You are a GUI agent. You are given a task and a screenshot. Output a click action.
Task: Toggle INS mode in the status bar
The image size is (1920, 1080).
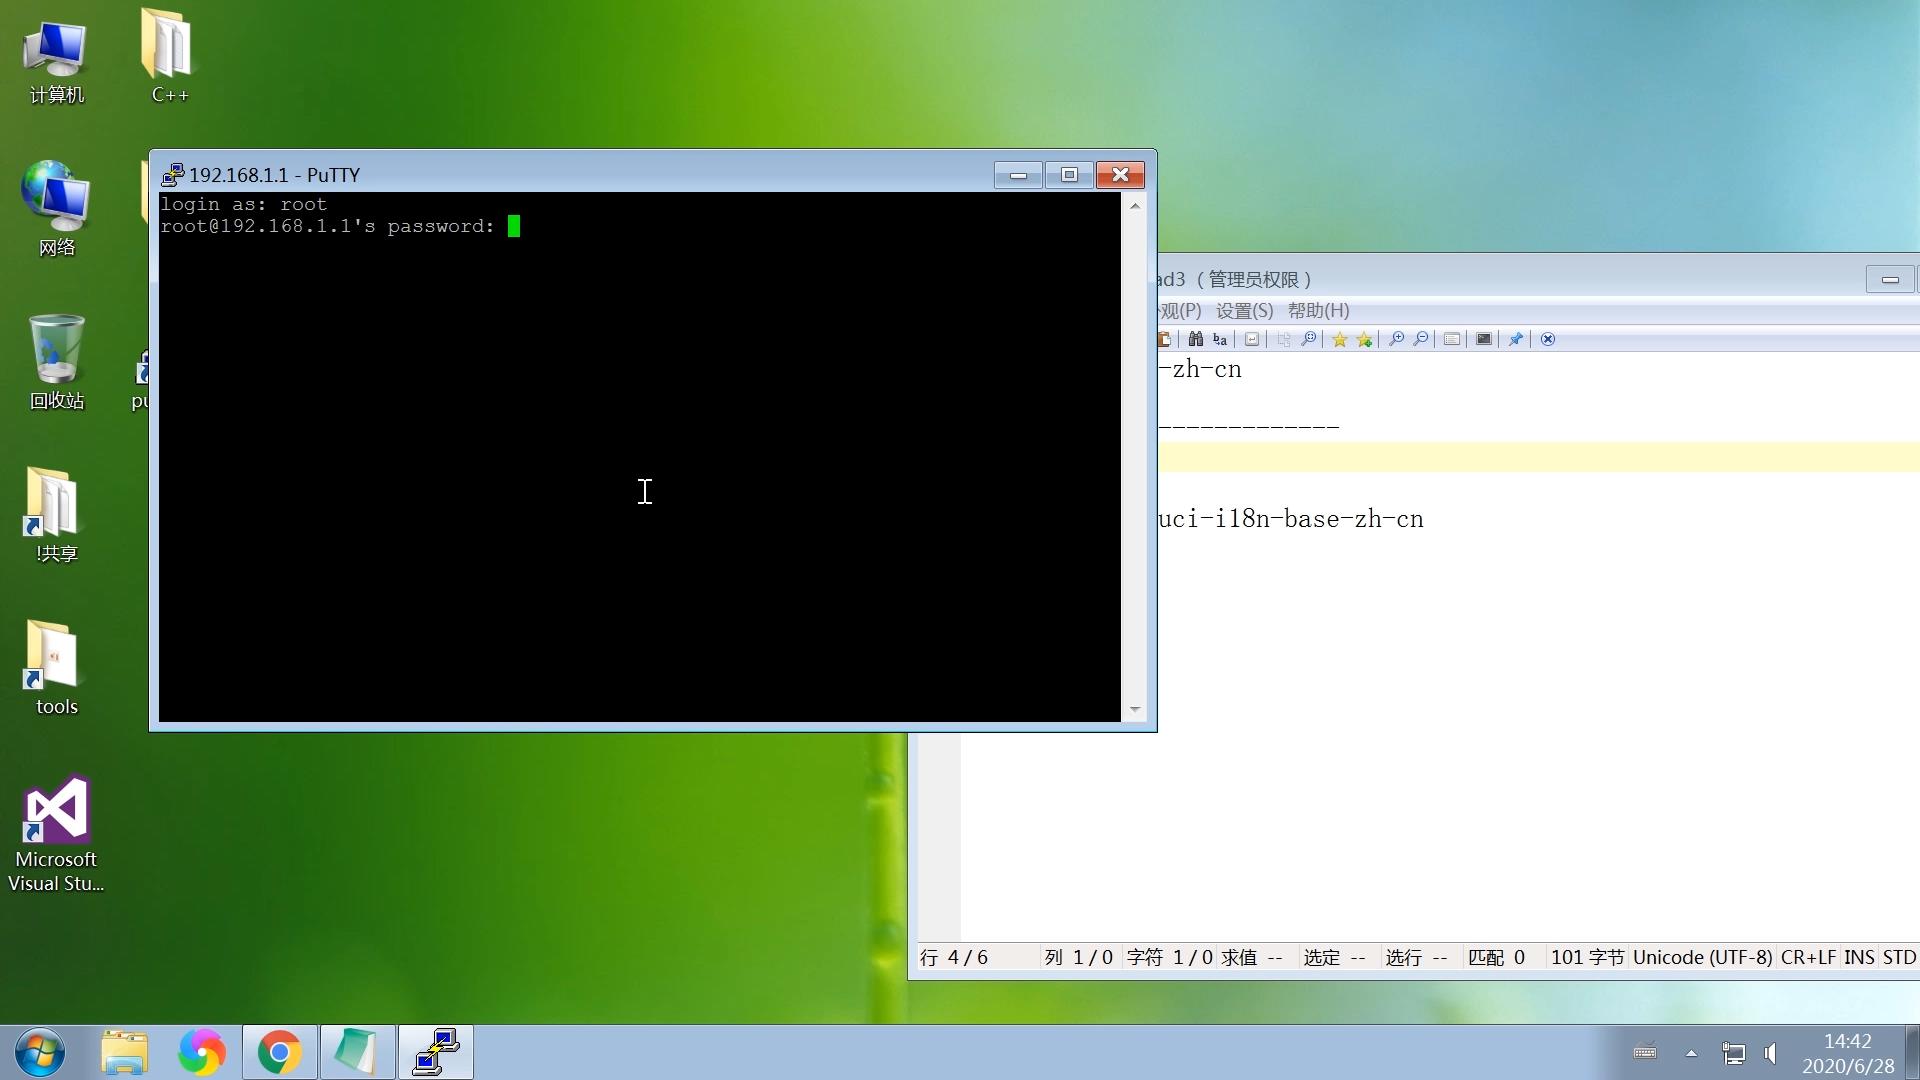pos(1858,957)
